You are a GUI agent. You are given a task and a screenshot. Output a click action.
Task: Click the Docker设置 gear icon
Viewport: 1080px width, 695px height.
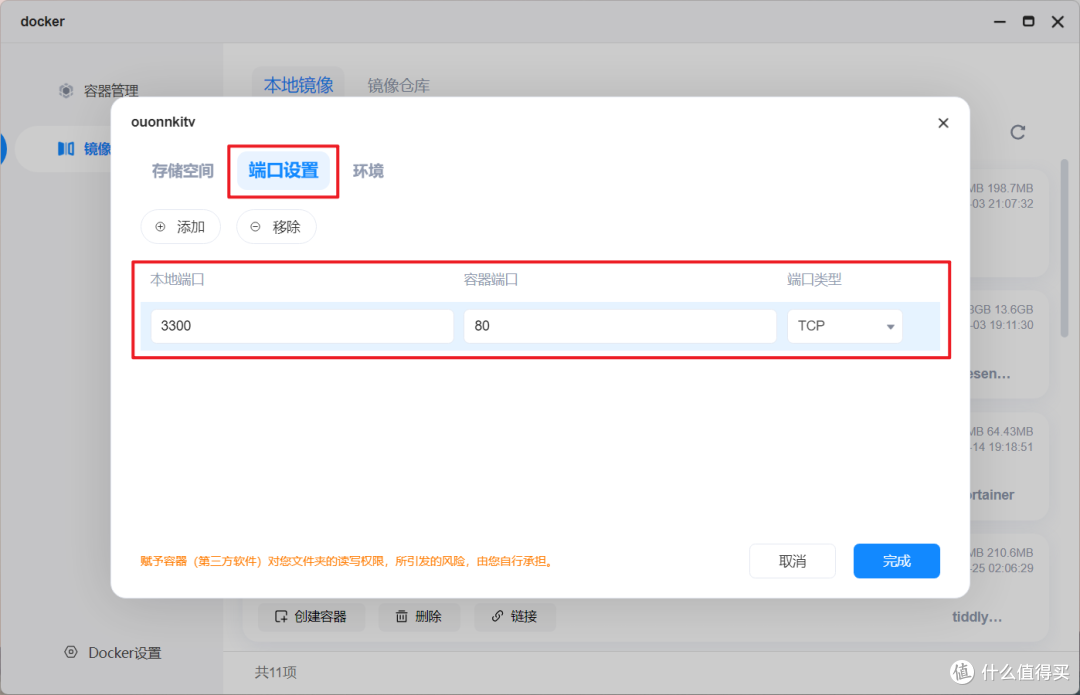pos(71,652)
